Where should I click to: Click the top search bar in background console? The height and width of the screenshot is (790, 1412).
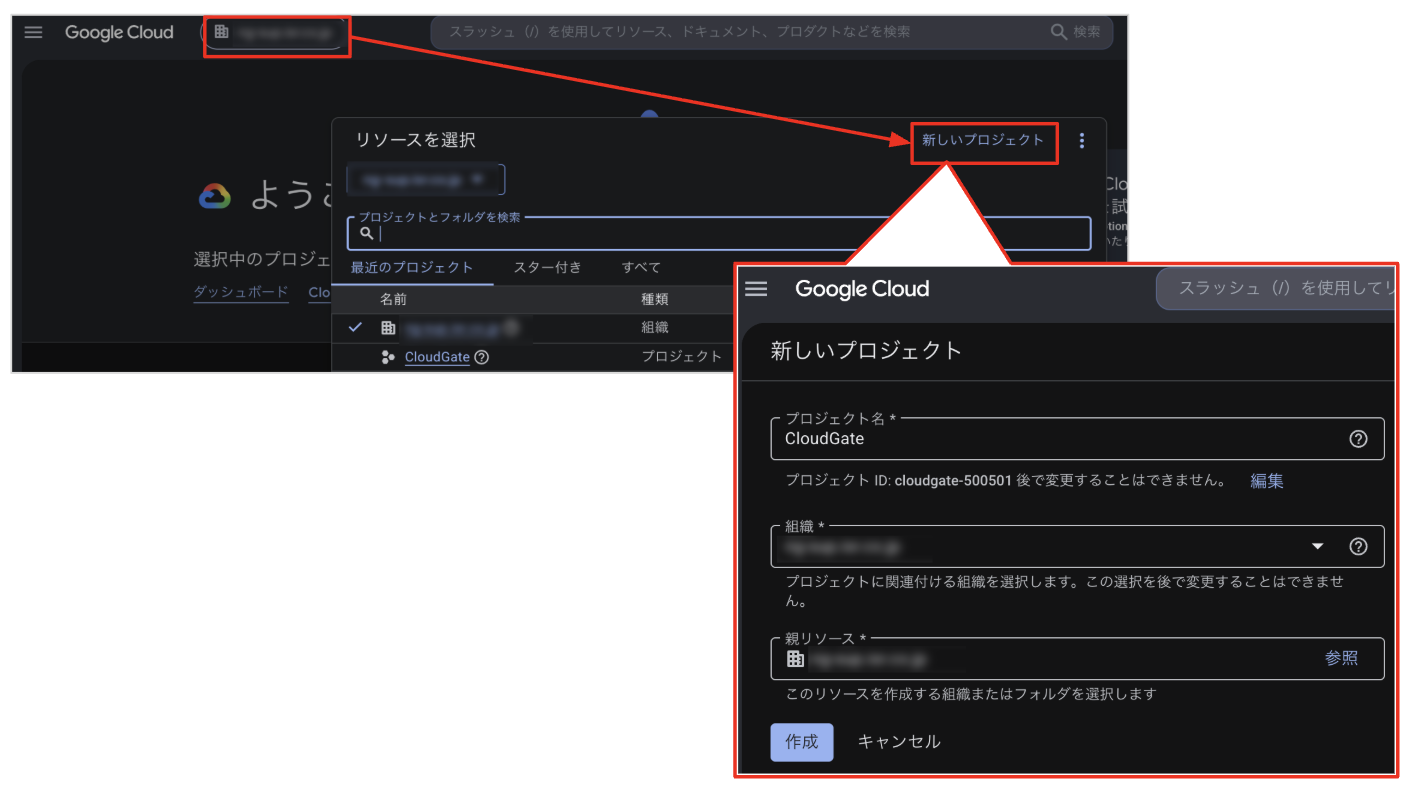[x=771, y=32]
